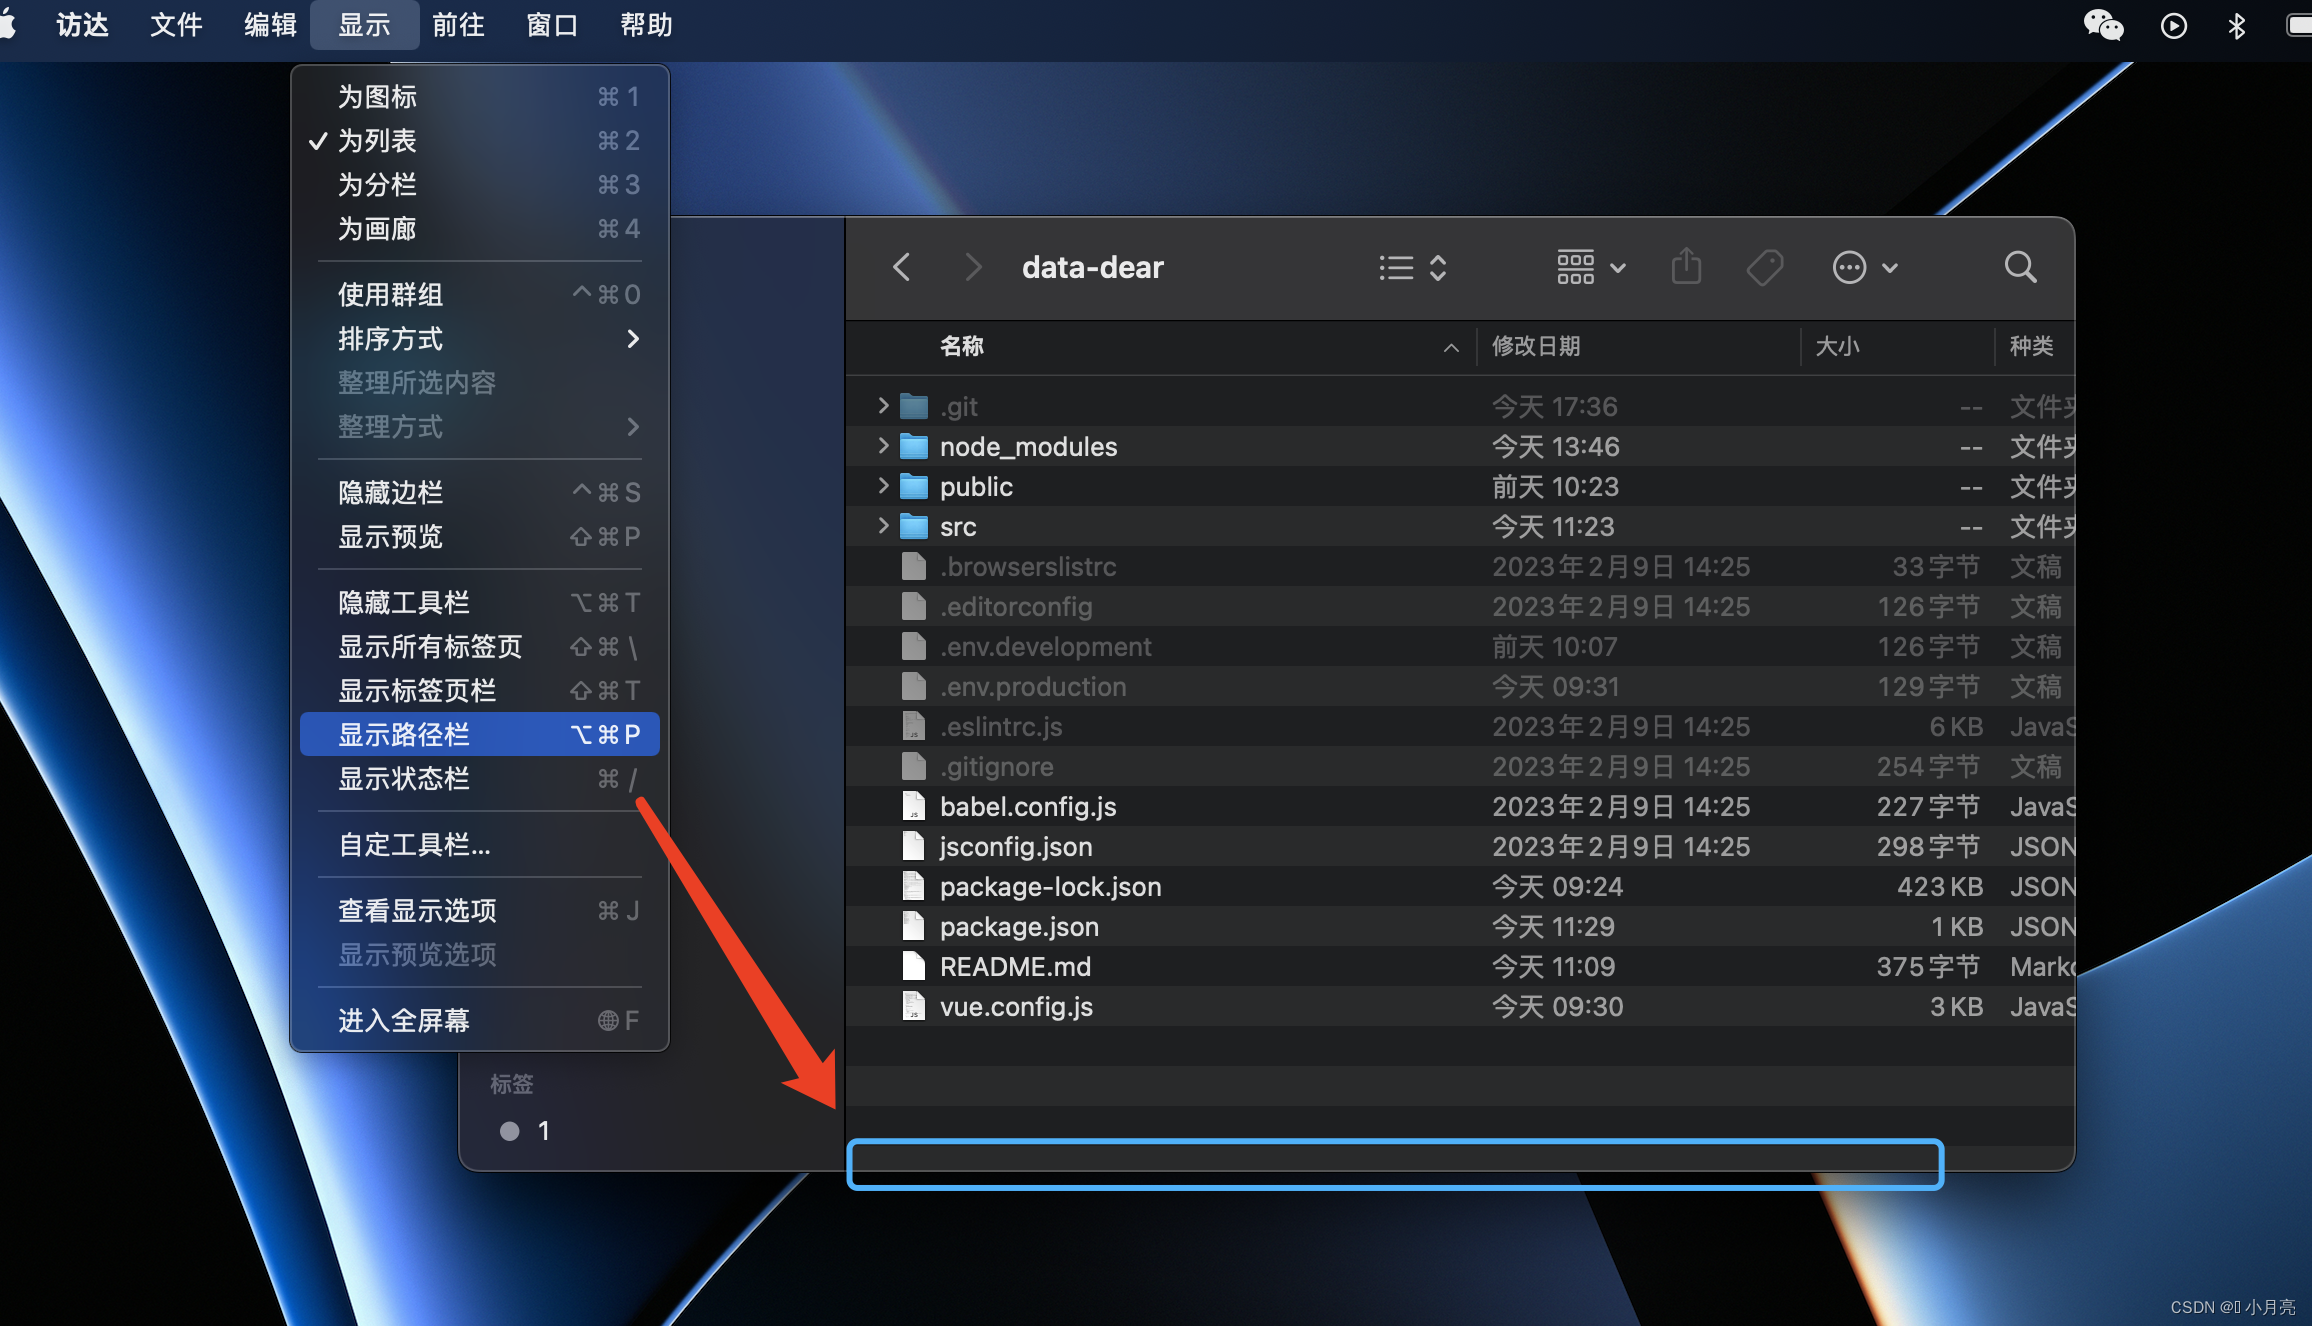The image size is (2312, 1326).
Task: Open the 编辑 menu in menu bar
Action: (x=270, y=25)
